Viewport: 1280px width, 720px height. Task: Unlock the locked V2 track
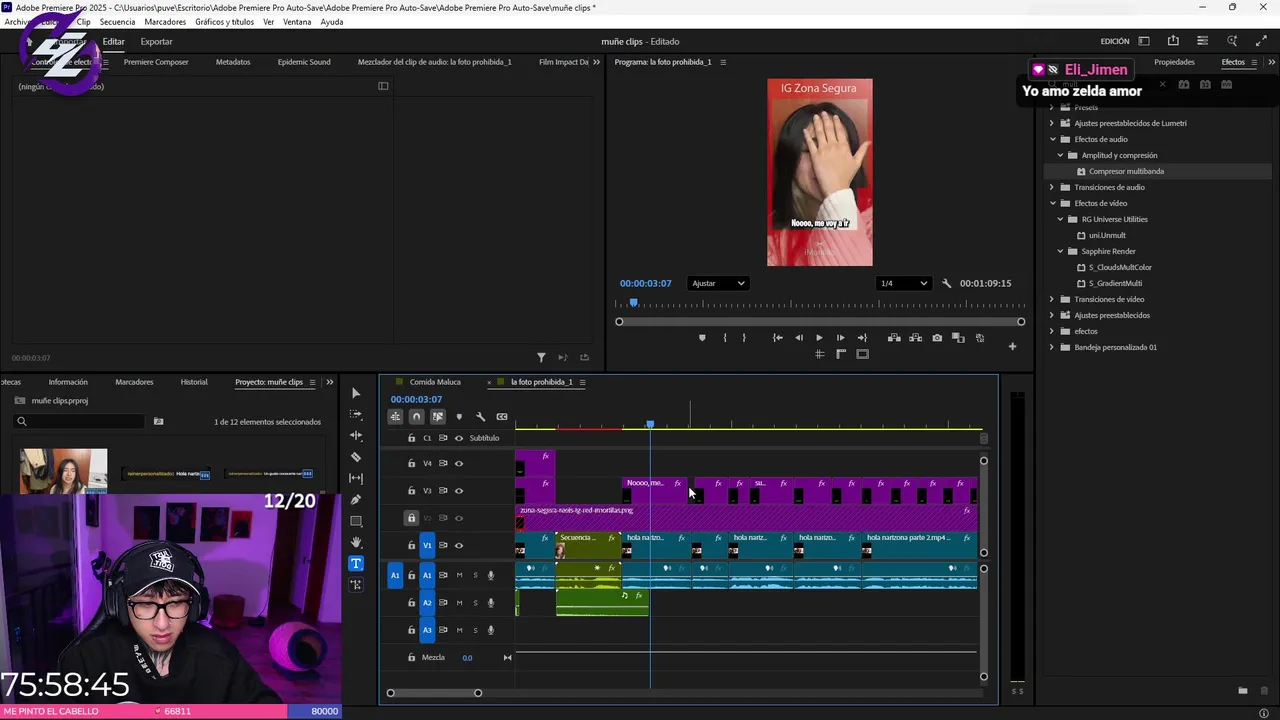pyautogui.click(x=411, y=518)
